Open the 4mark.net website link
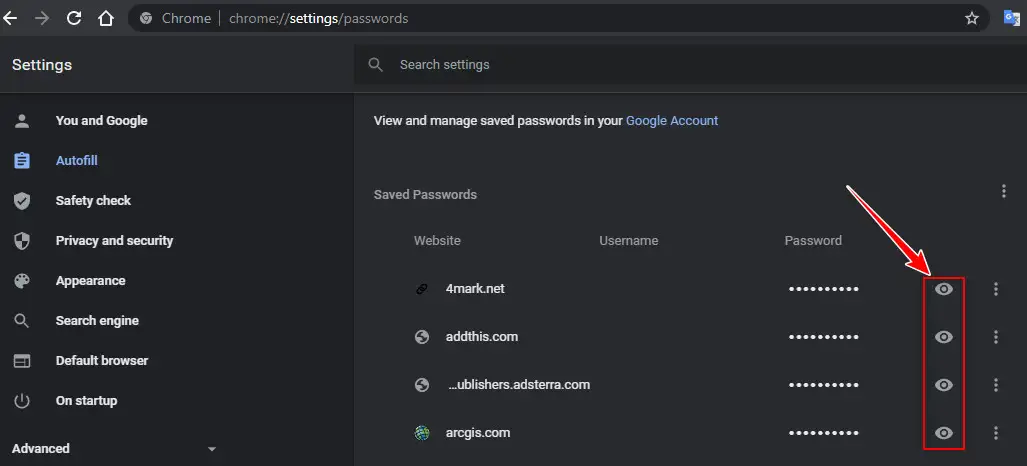 [x=475, y=289]
